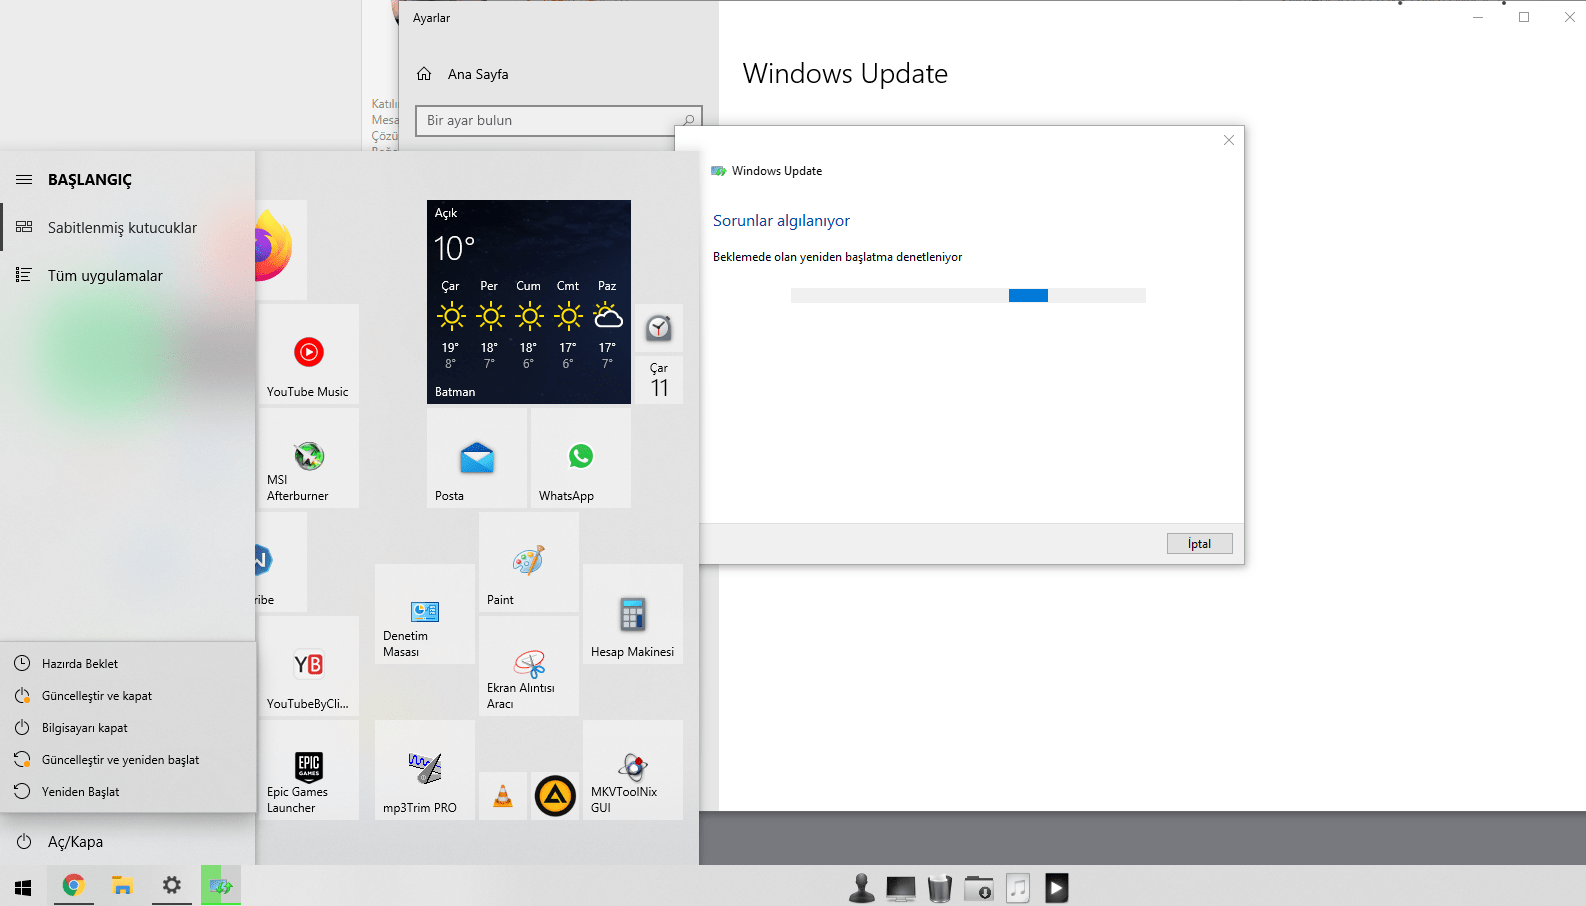Select Güncelleştir ve kapat option
The height and width of the screenshot is (906, 1586).
128,696
